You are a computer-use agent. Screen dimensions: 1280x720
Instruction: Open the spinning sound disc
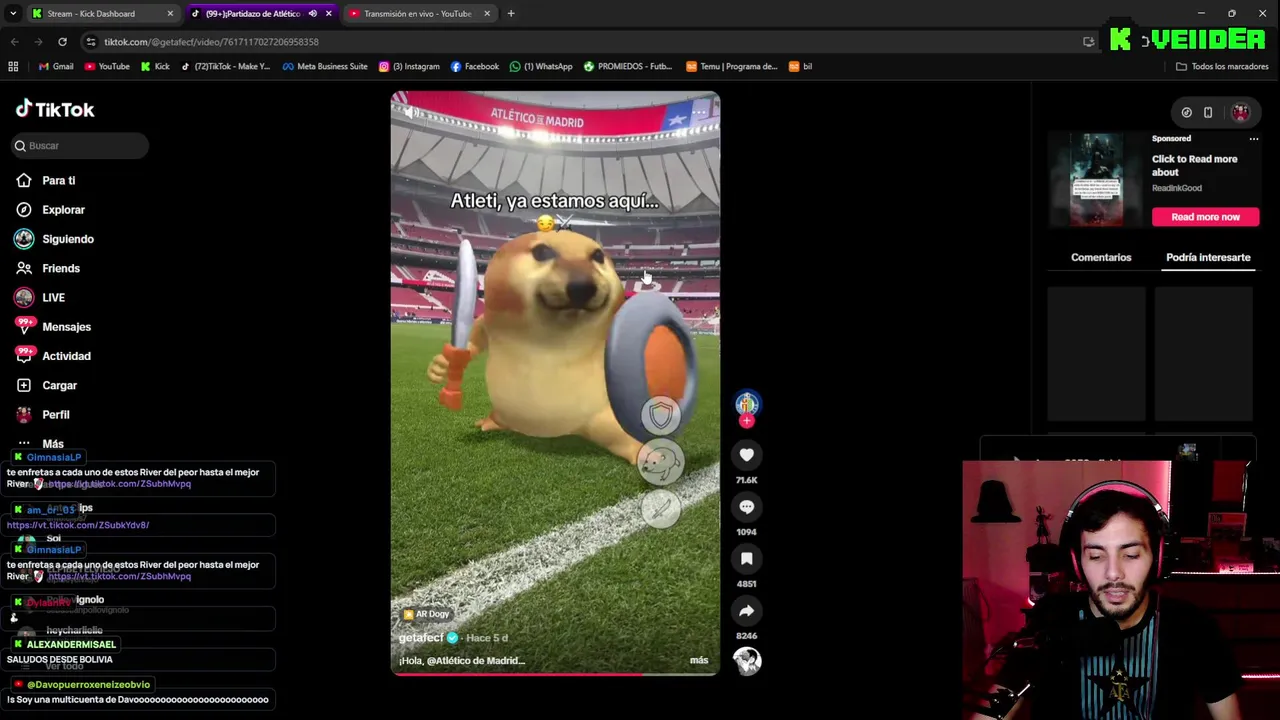click(747, 660)
